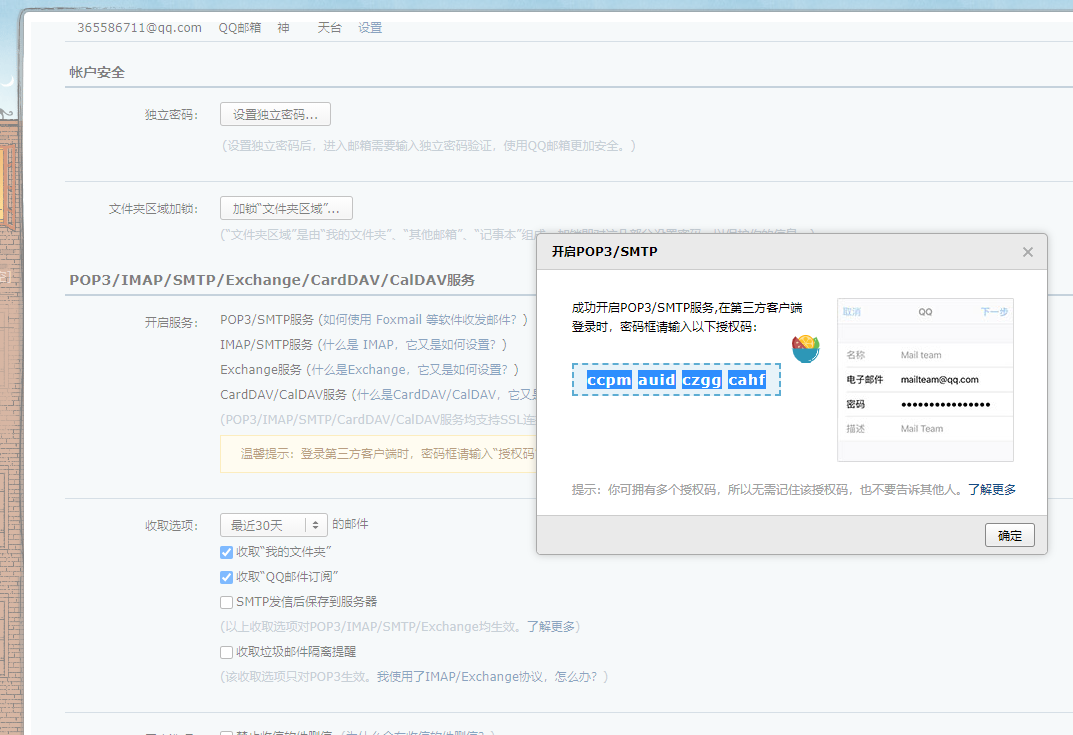Click the 帐户安全 section heading
1073x735 pixels.
(x=96, y=73)
